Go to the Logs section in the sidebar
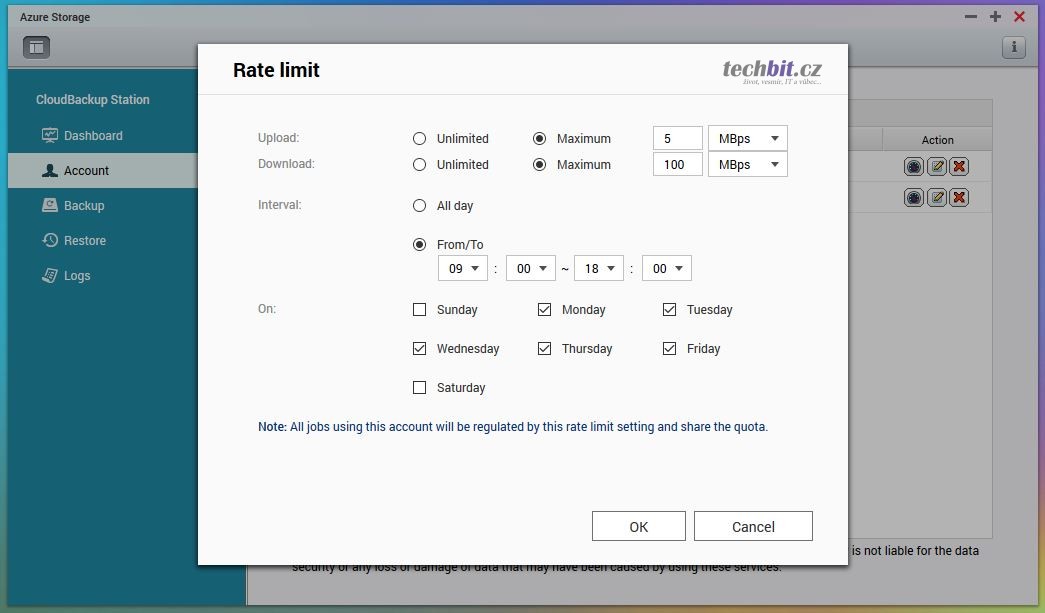 click(x=77, y=276)
